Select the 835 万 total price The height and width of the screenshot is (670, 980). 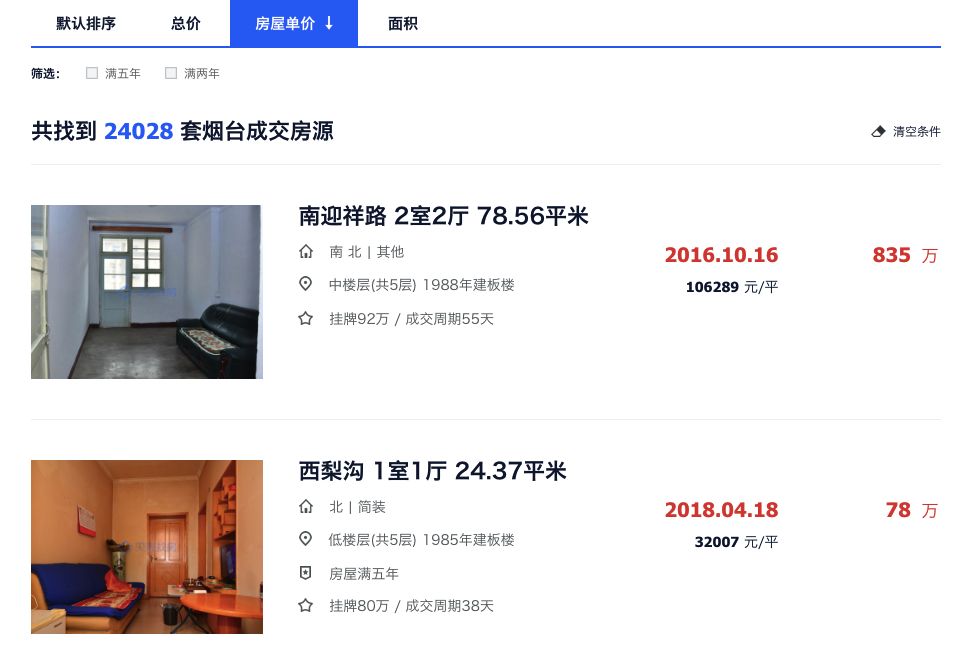click(905, 255)
